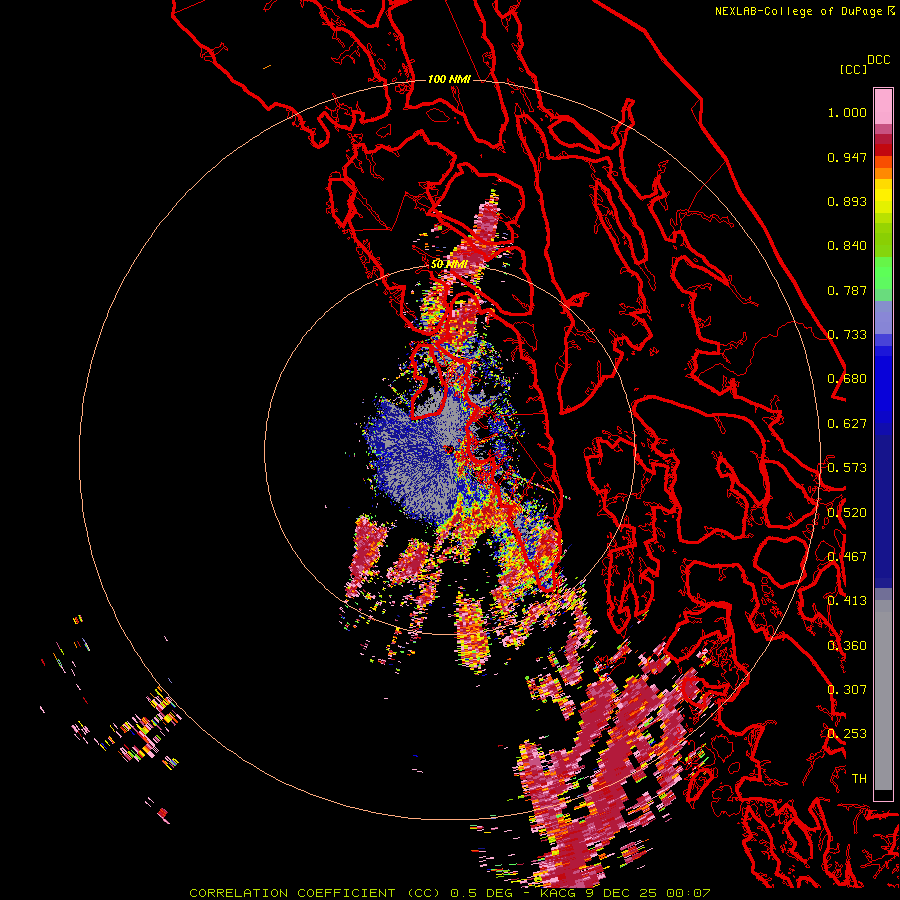
Task: Pick the light pink swatch beside 1.000
Action: click(x=883, y=107)
